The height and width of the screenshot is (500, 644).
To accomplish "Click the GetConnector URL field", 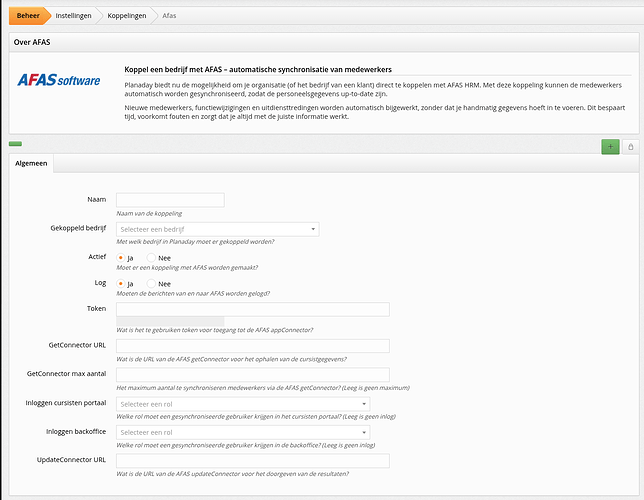I will (252, 345).
